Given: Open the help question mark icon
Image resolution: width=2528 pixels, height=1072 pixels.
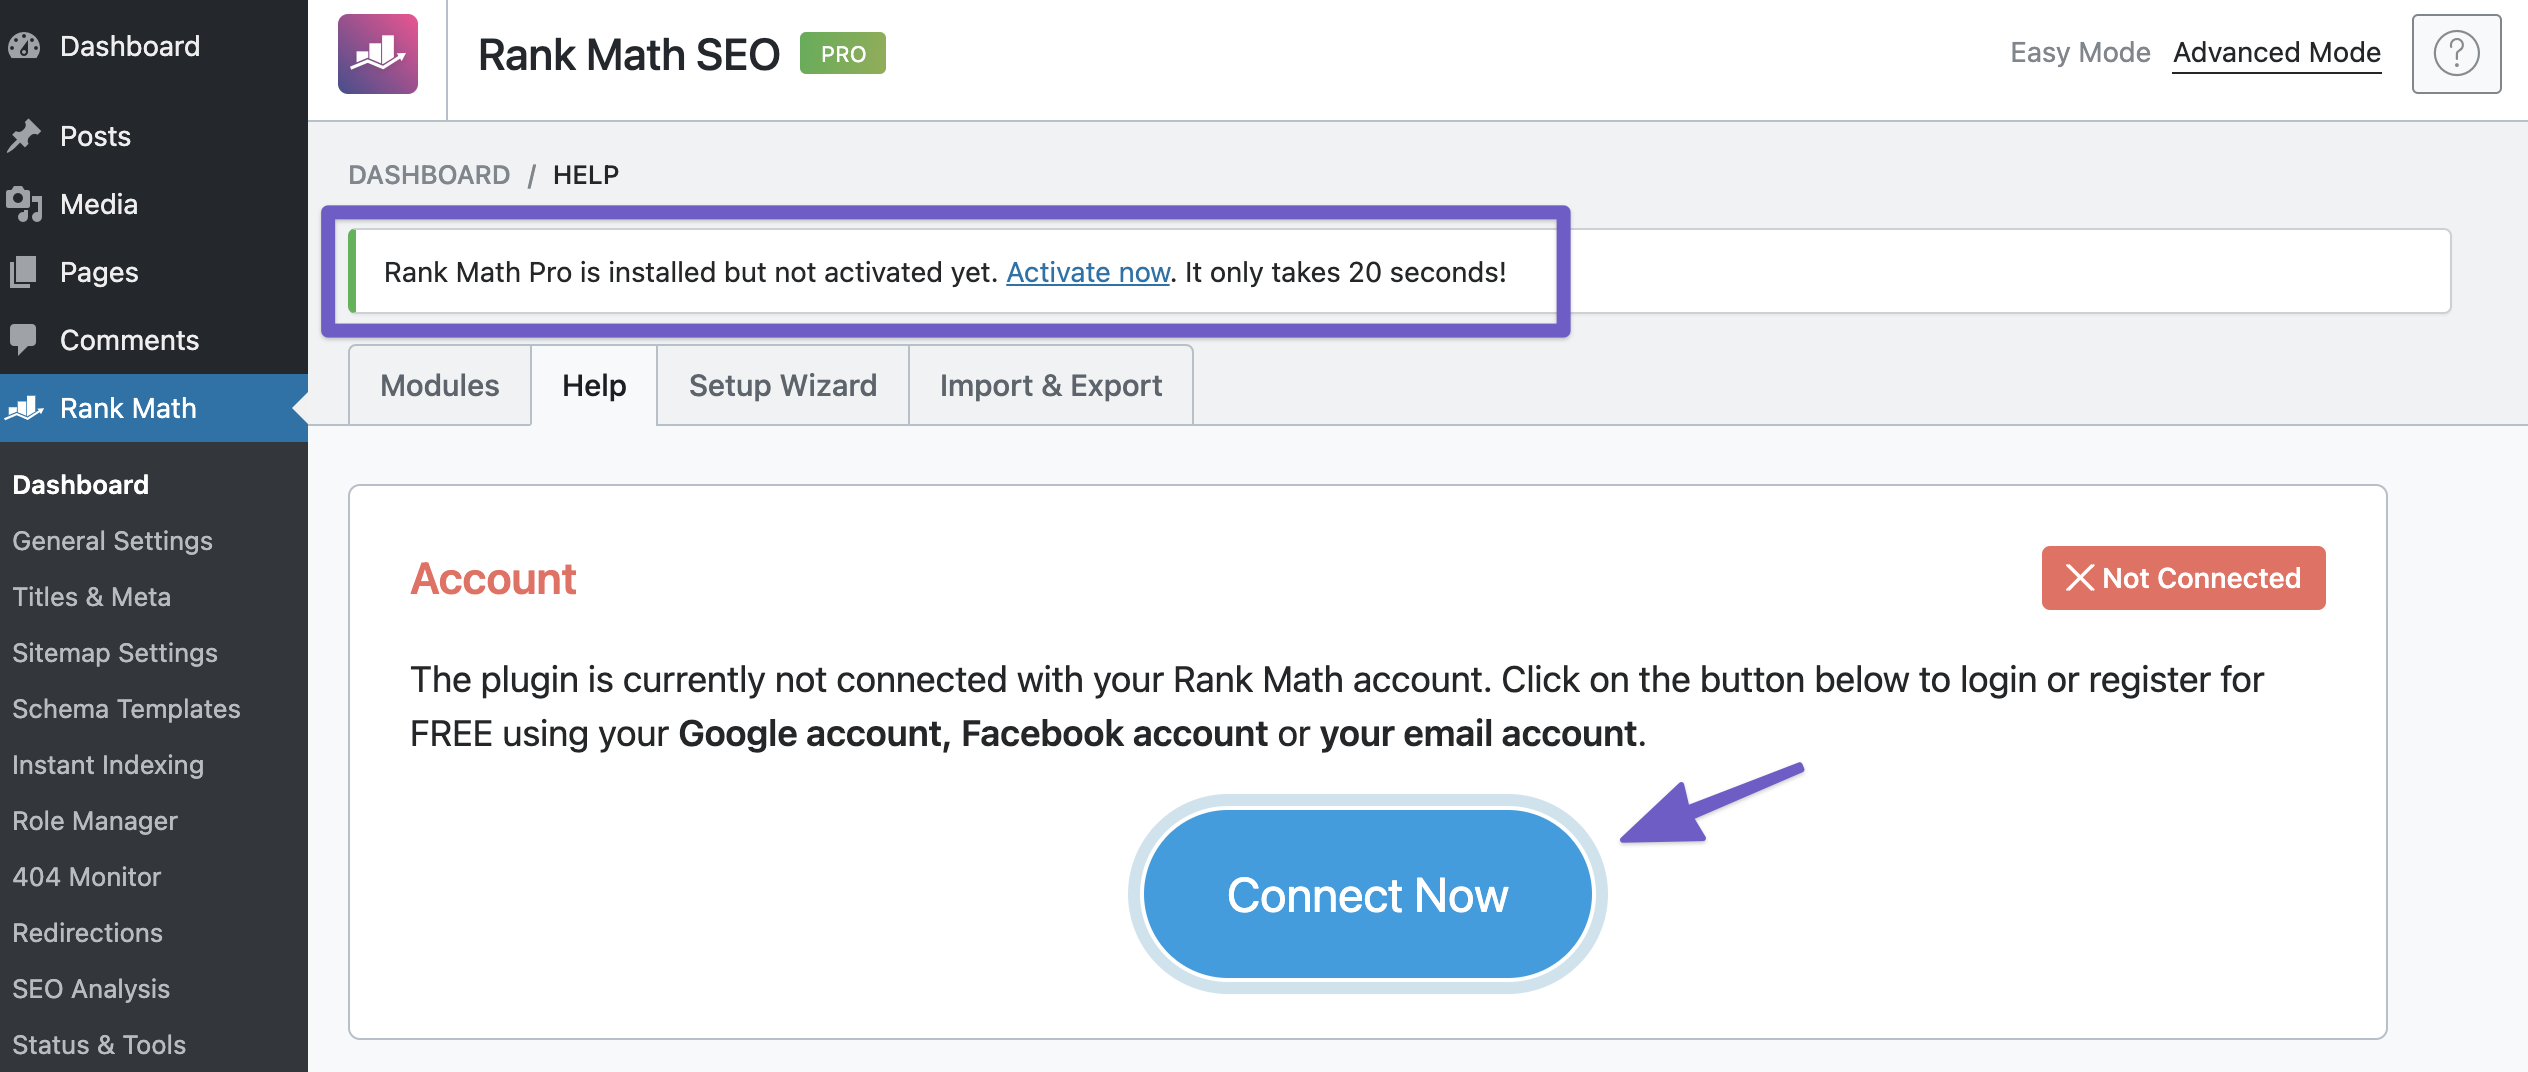Looking at the screenshot, I should point(2456,54).
